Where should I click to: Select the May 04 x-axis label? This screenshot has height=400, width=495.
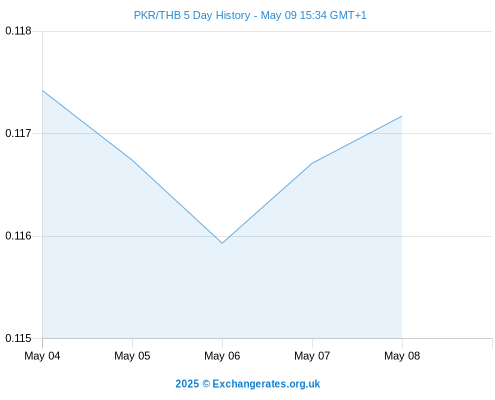point(42,356)
